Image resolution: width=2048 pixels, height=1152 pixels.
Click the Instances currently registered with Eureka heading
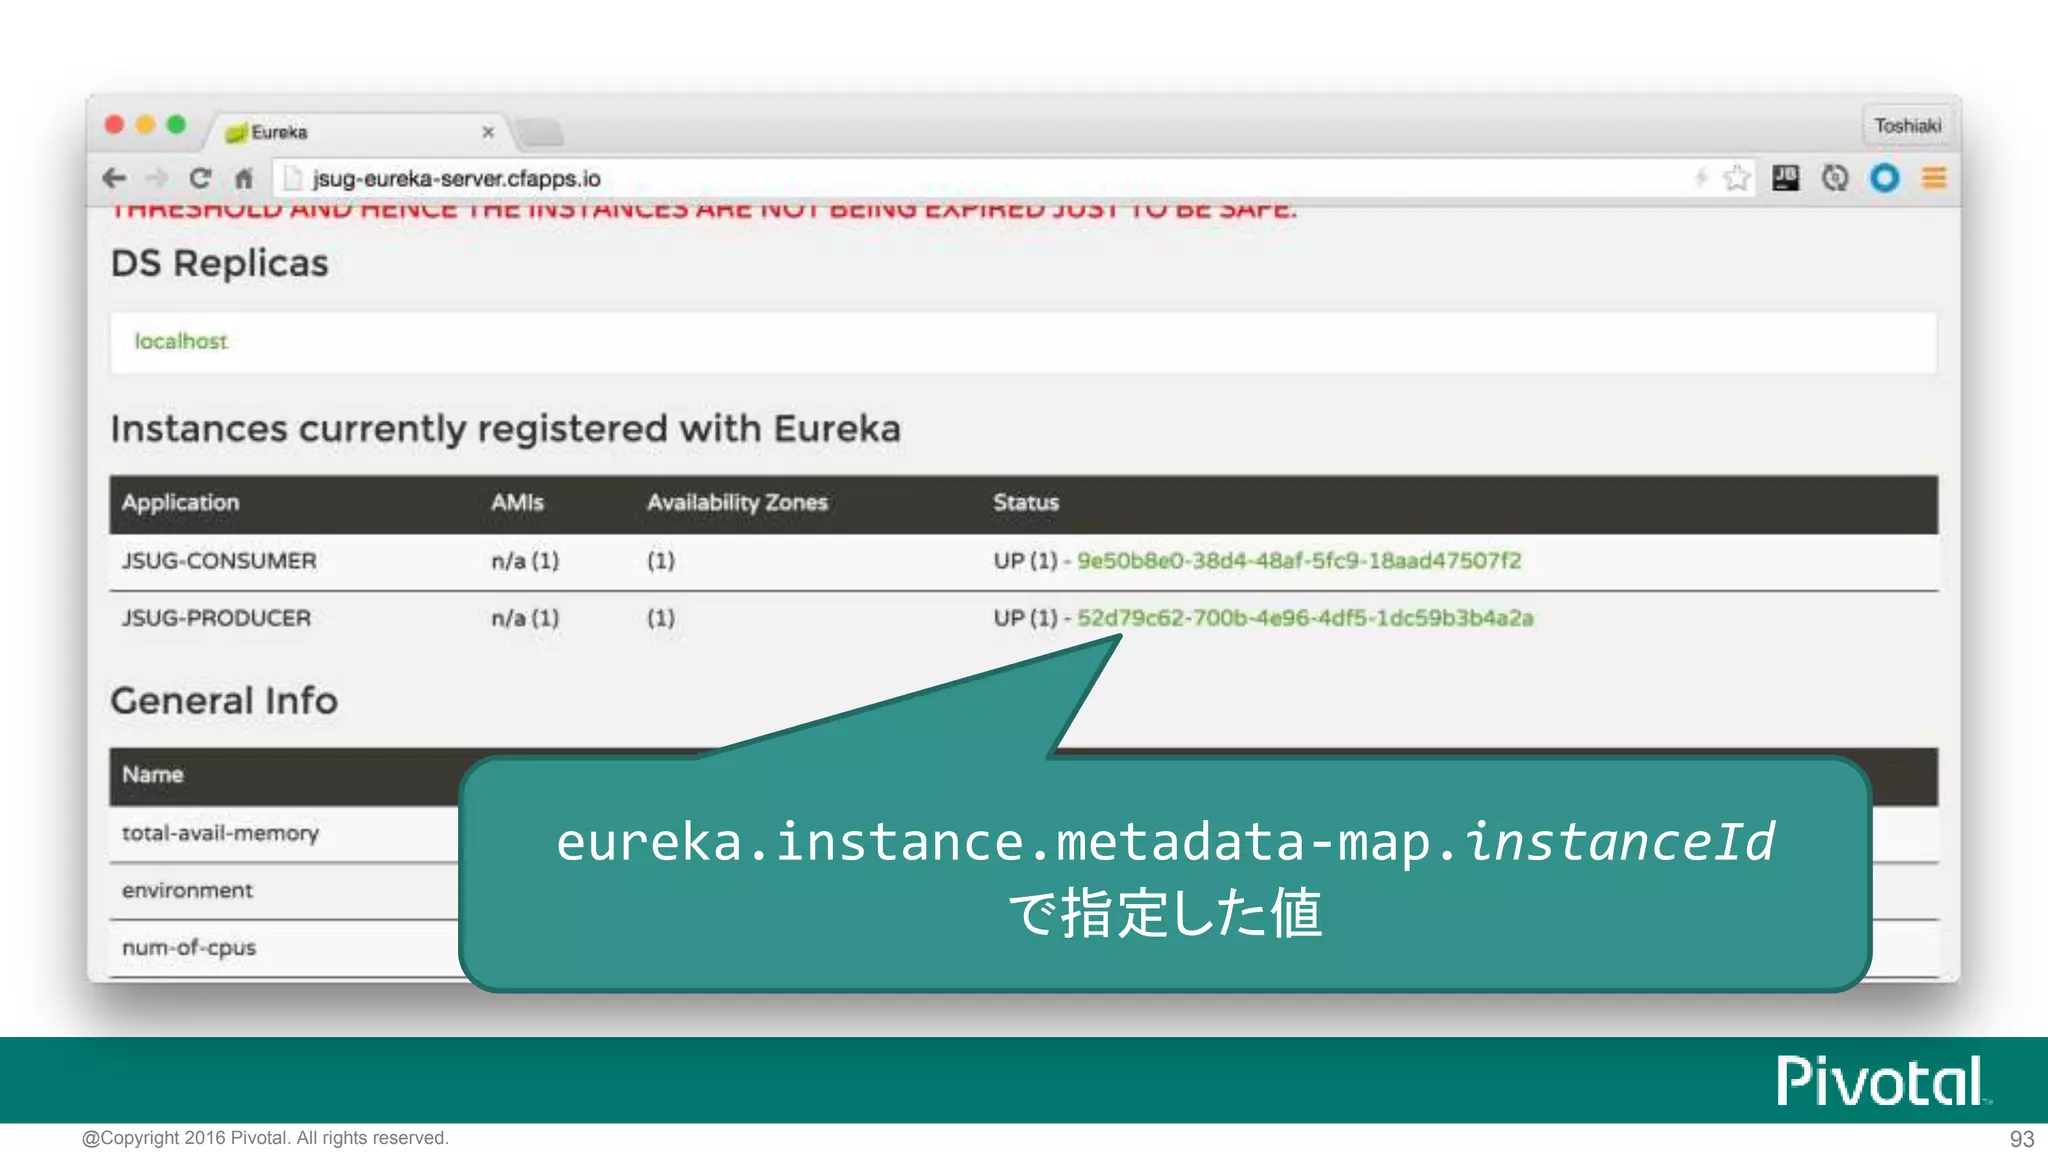click(505, 429)
